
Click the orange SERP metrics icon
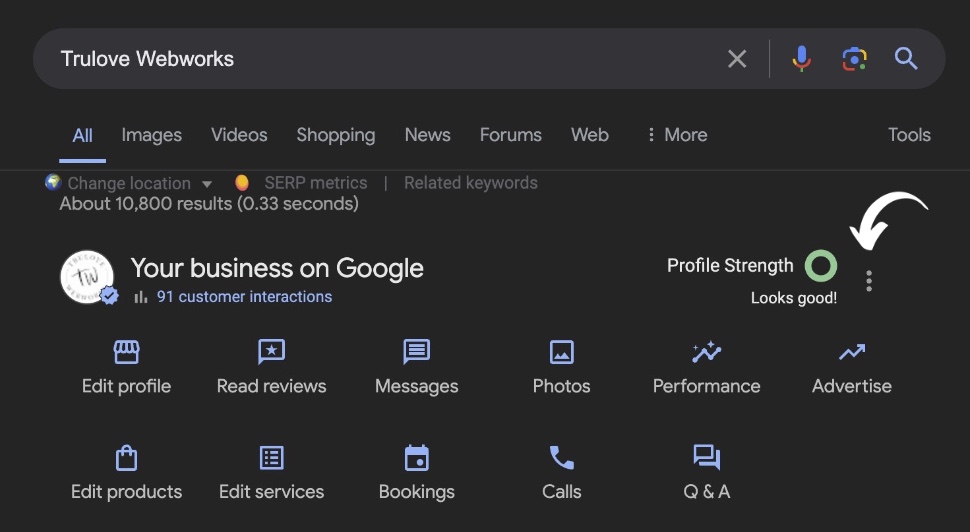tap(242, 182)
